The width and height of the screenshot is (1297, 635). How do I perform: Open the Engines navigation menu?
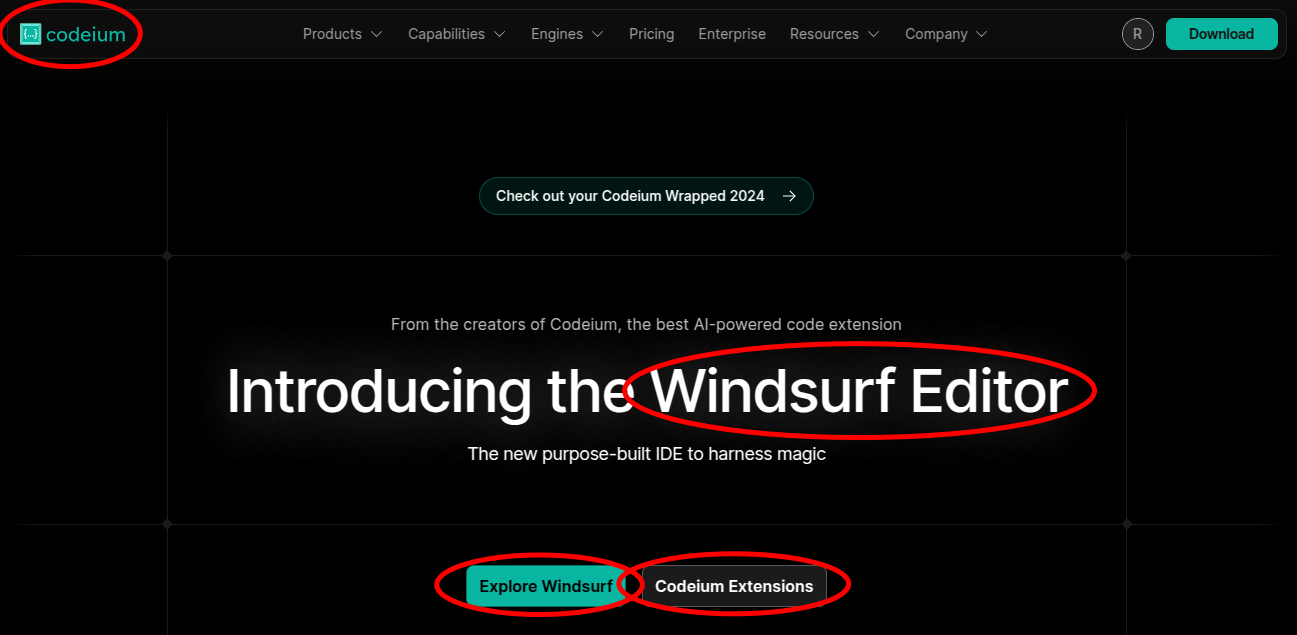click(x=557, y=34)
